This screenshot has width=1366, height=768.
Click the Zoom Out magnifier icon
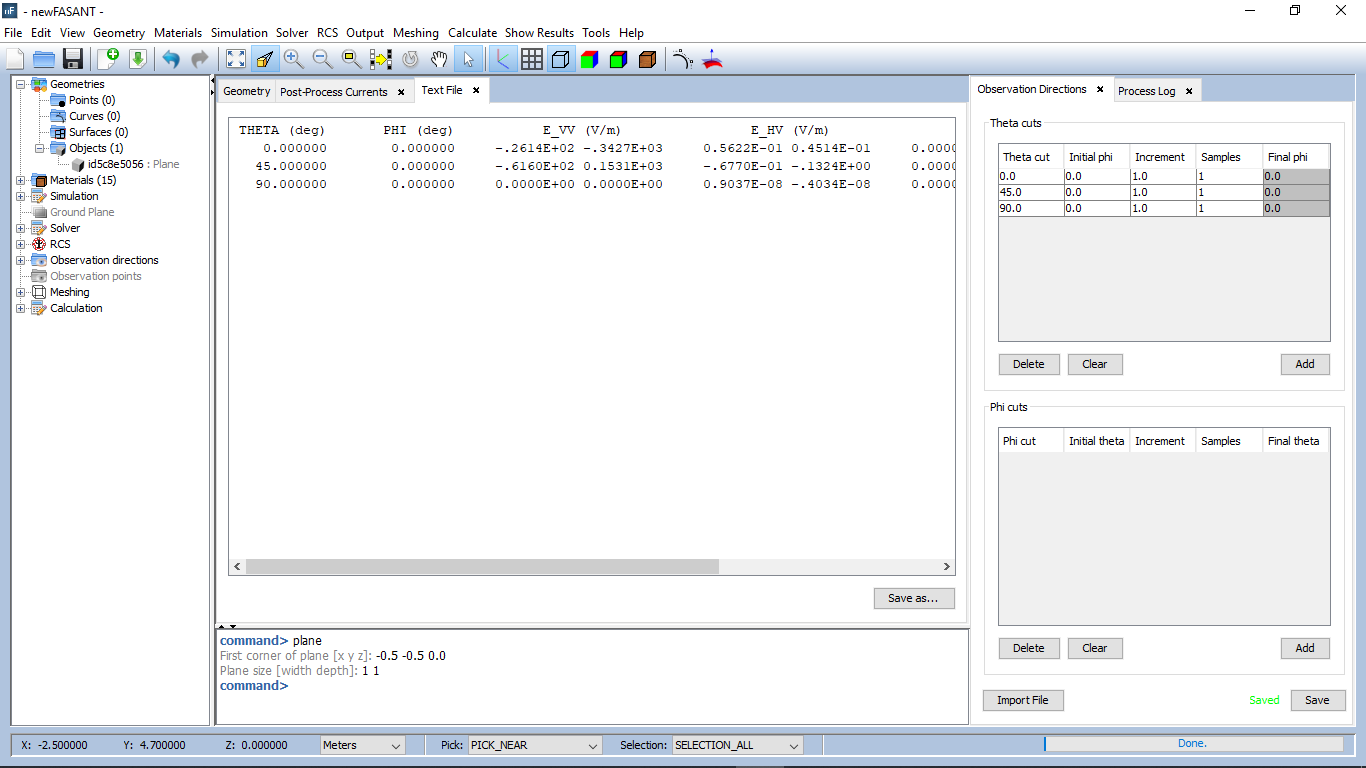322,59
